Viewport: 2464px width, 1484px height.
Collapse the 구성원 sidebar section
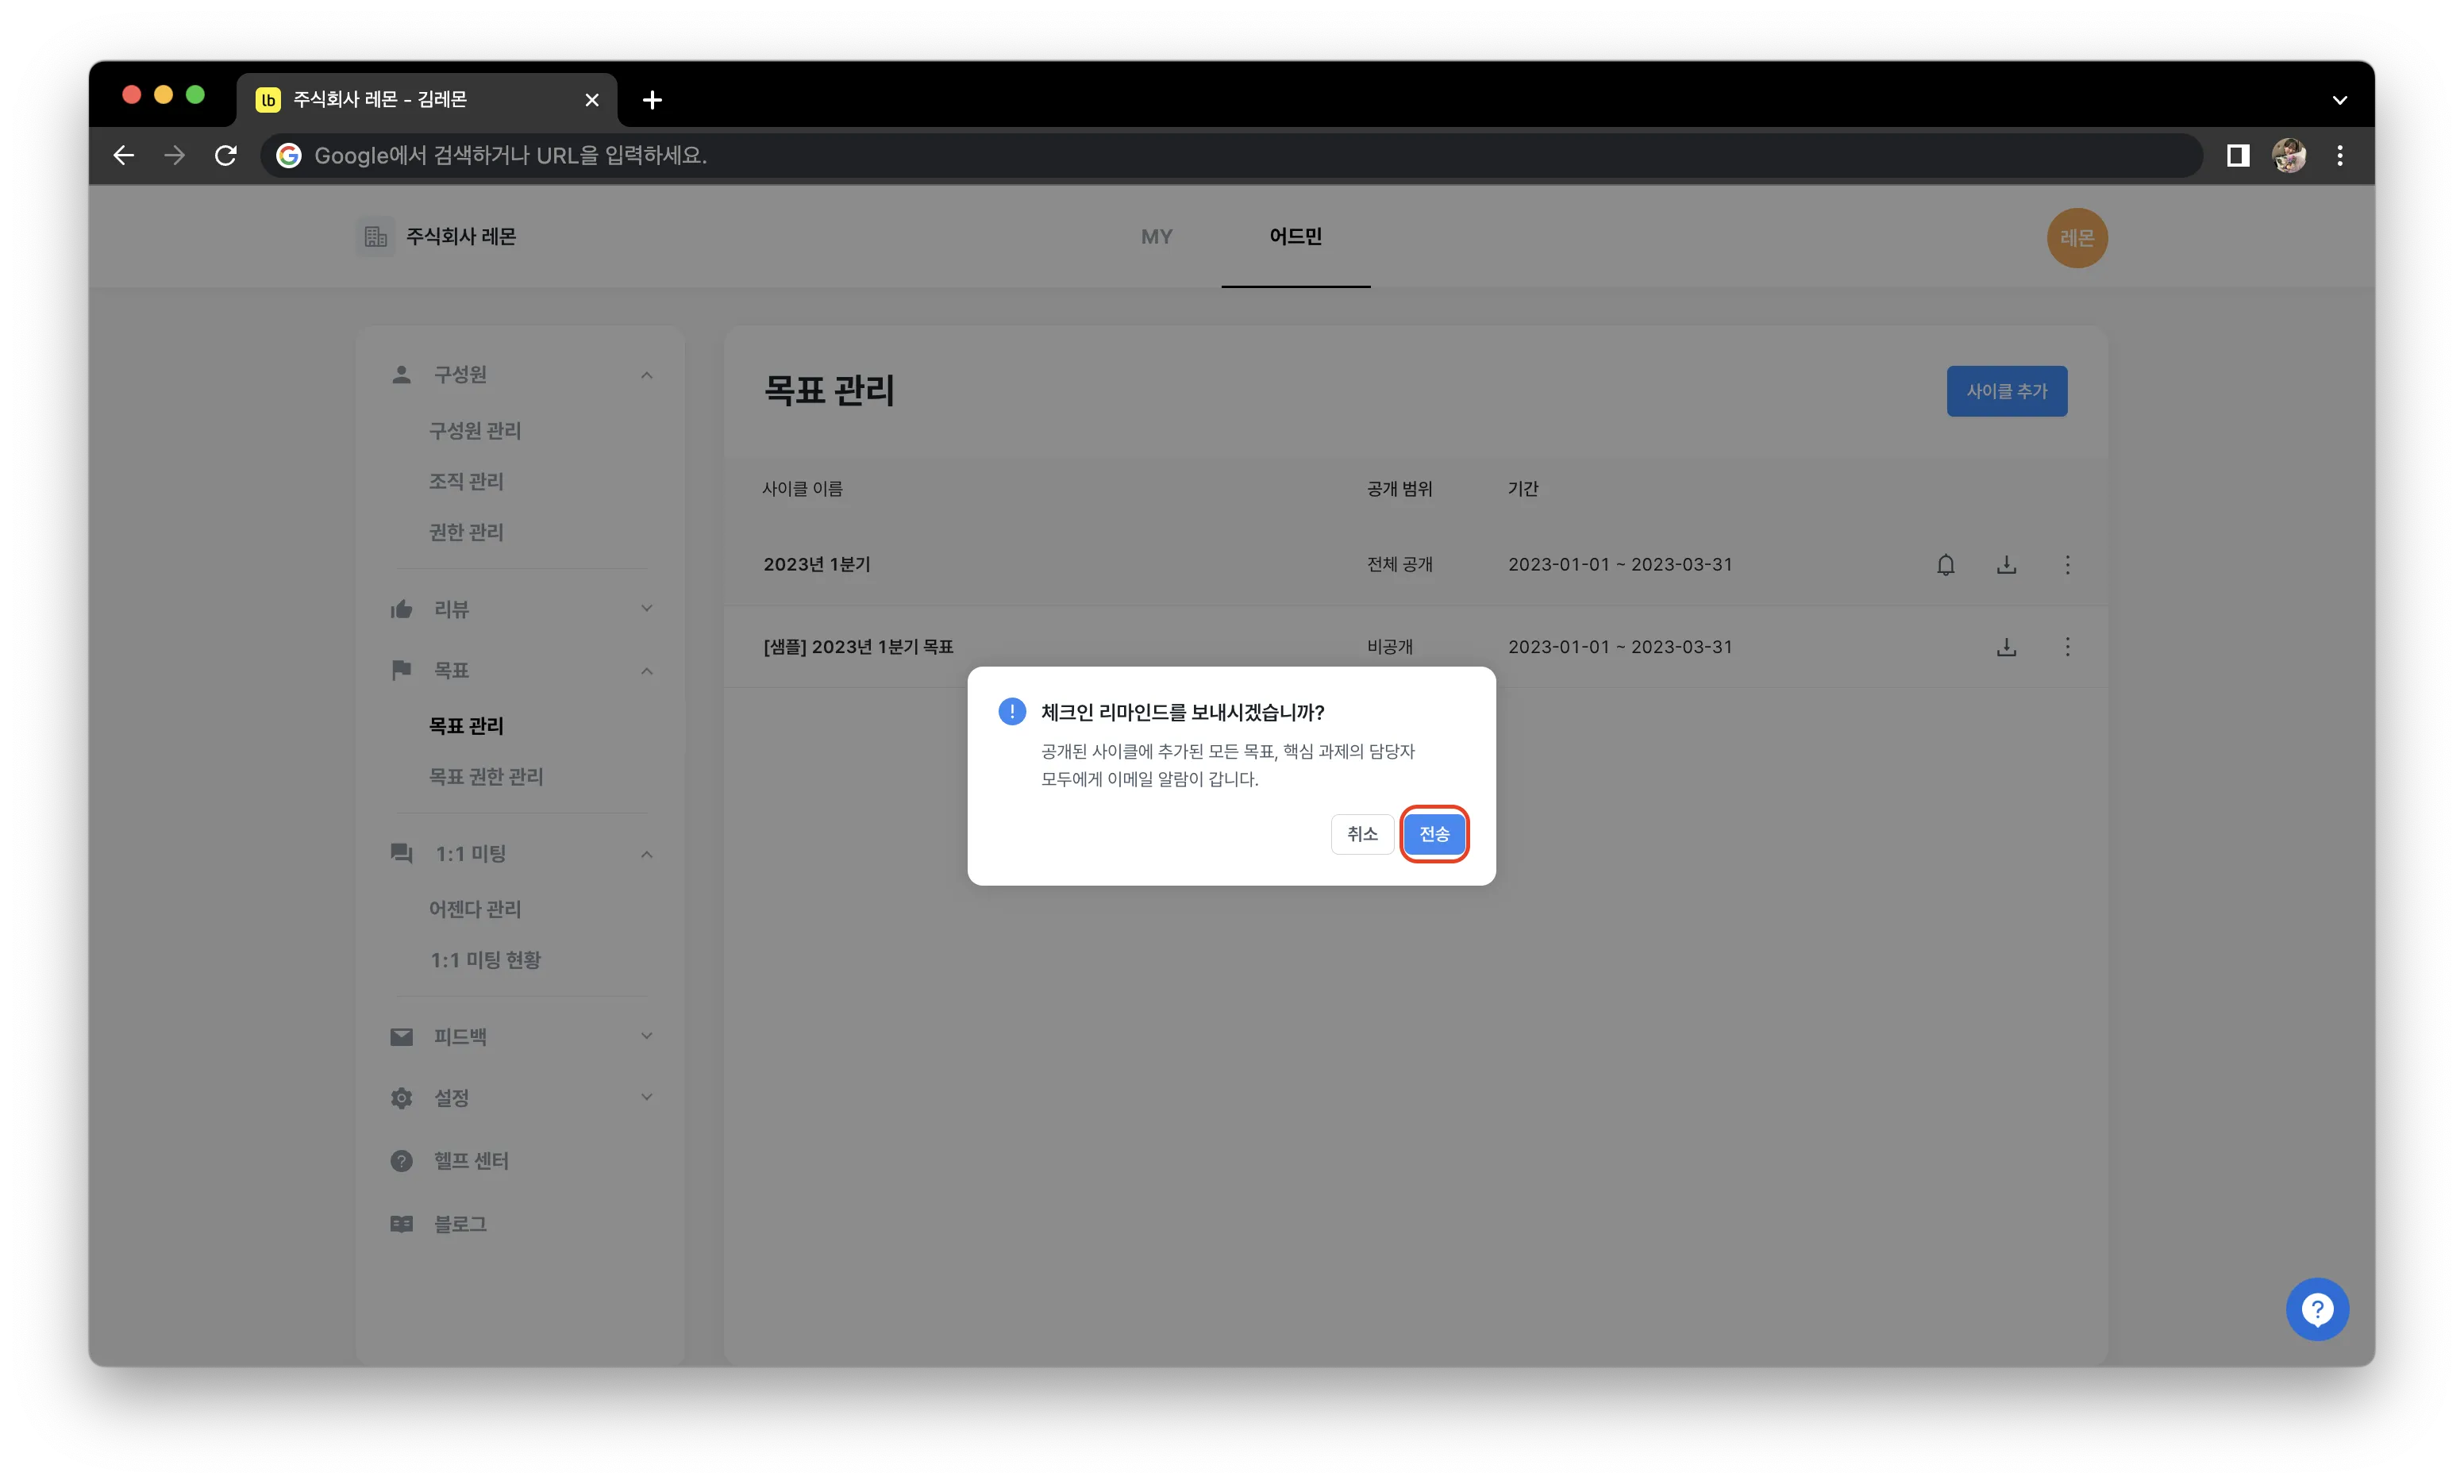point(646,375)
